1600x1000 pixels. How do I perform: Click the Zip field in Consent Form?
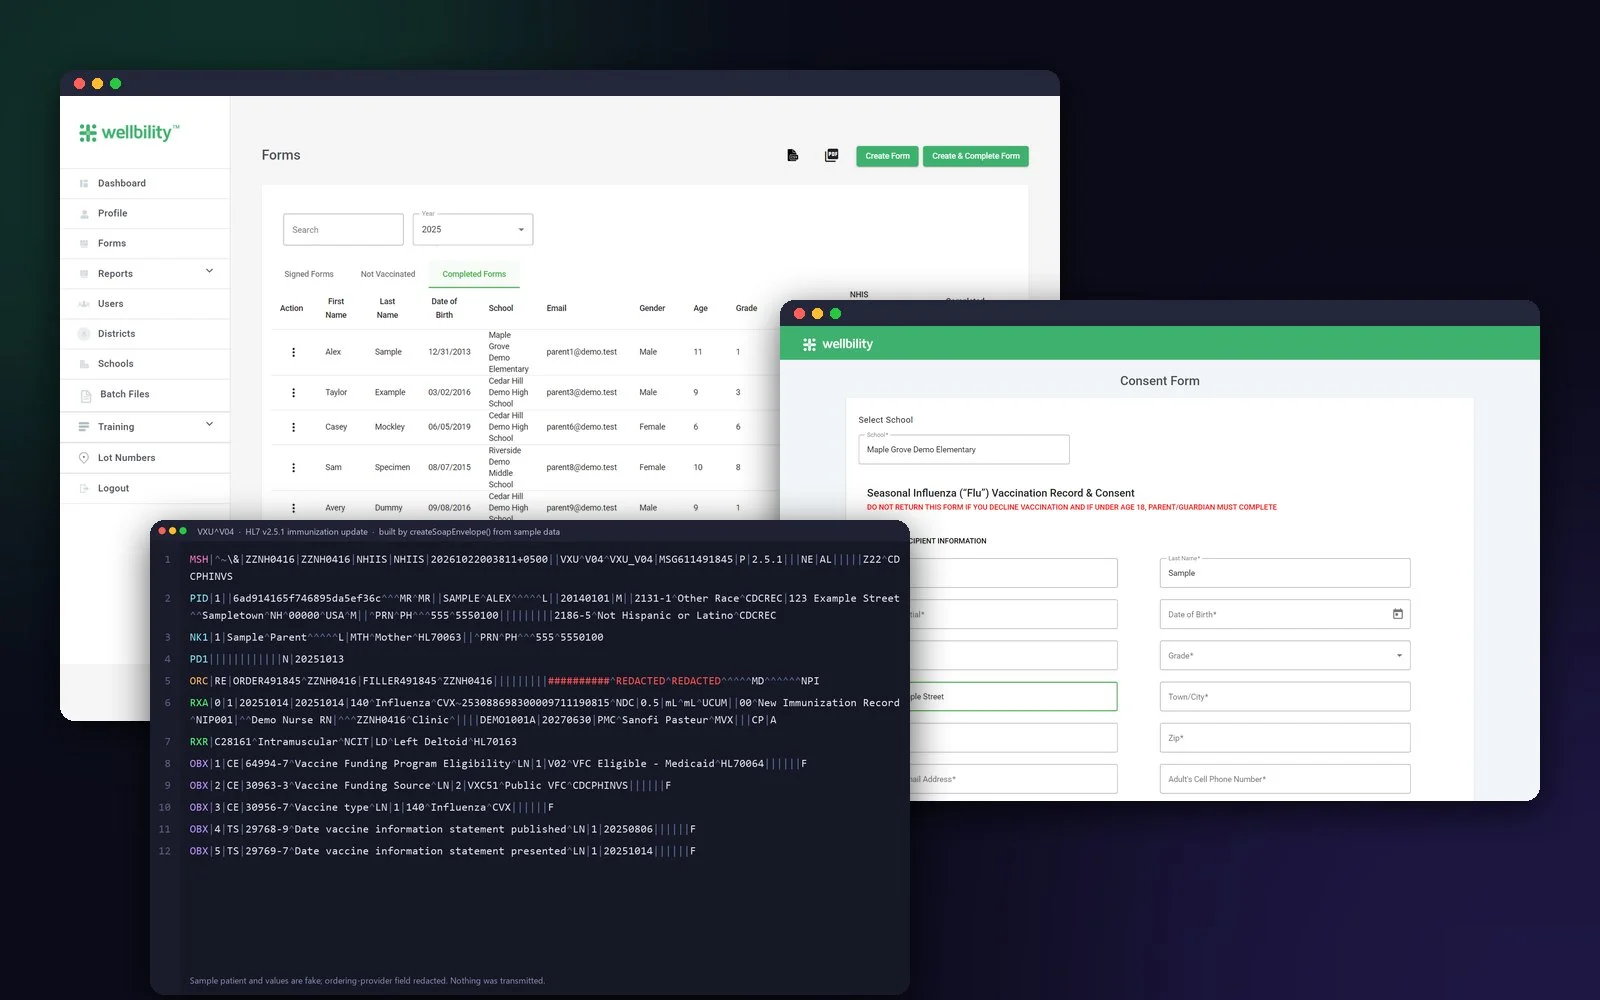pos(1285,738)
